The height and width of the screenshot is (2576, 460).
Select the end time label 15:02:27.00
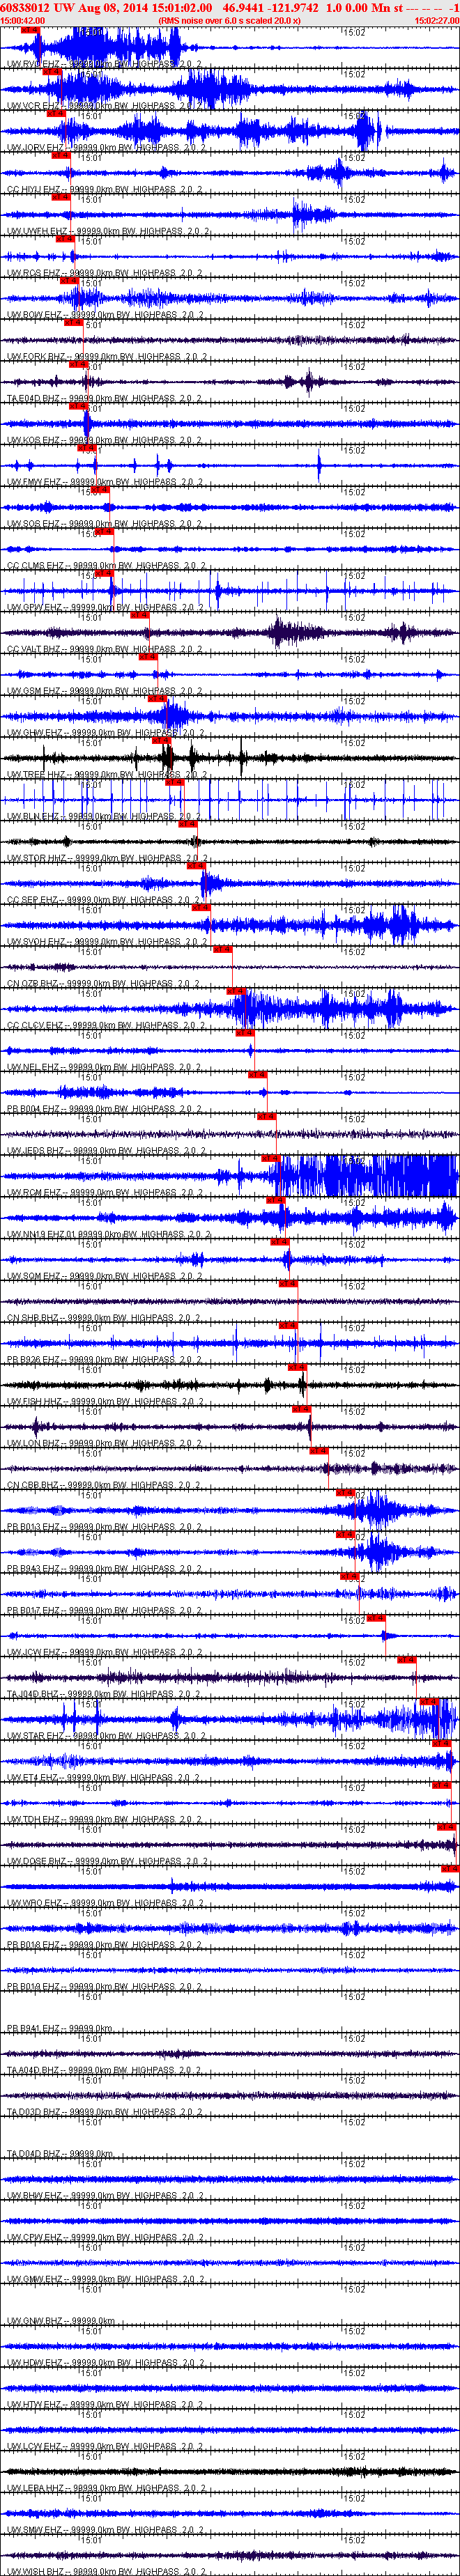point(436,20)
